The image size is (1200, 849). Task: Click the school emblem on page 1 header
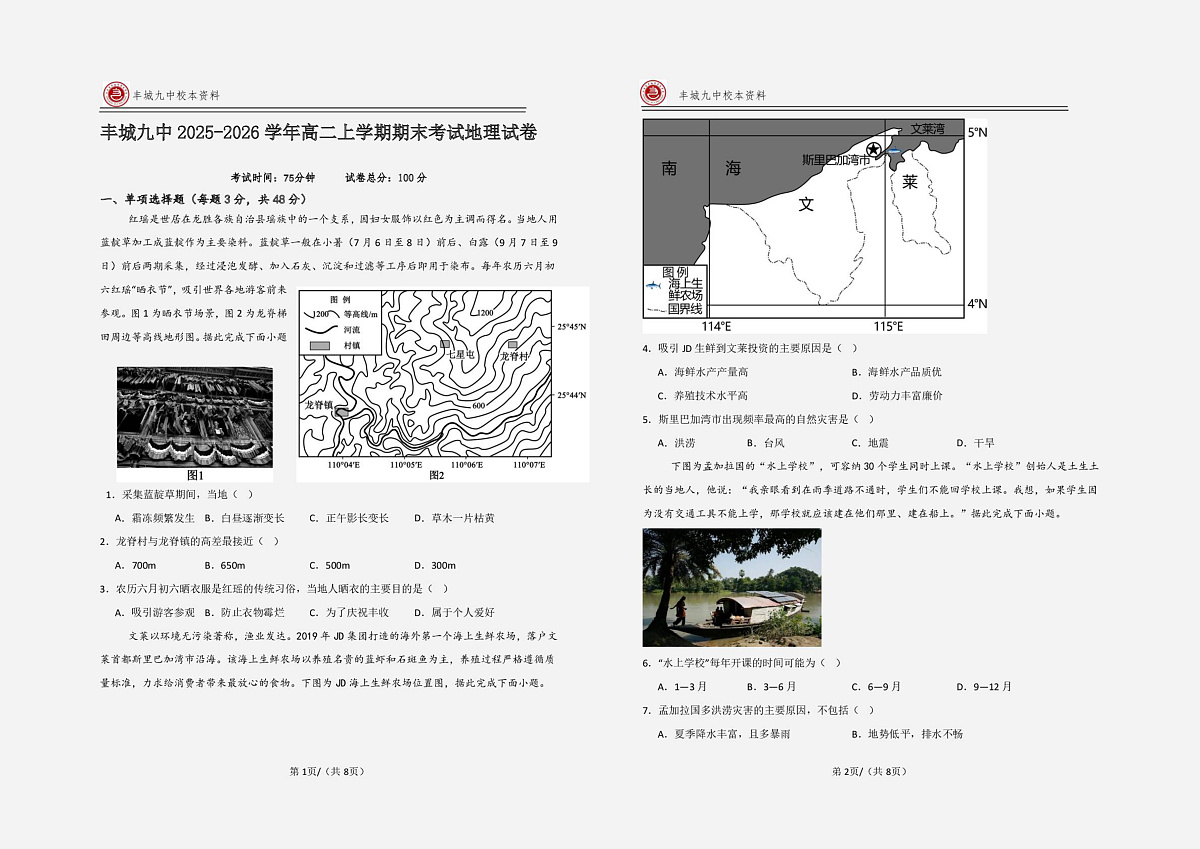coord(116,95)
